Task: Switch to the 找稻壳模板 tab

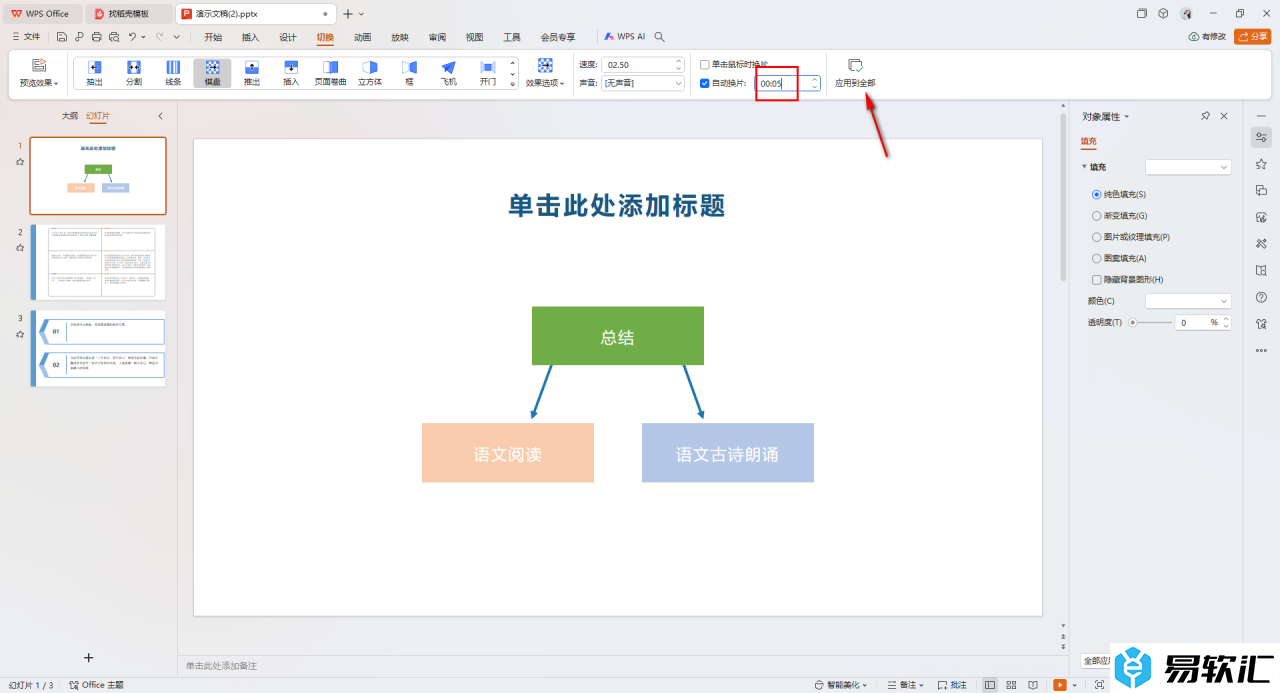Action: [128, 14]
